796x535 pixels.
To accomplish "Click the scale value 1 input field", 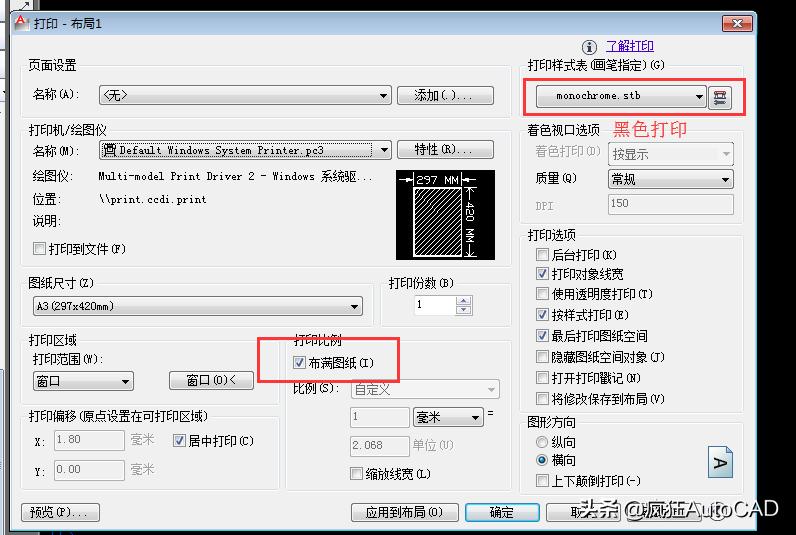I will [379, 417].
